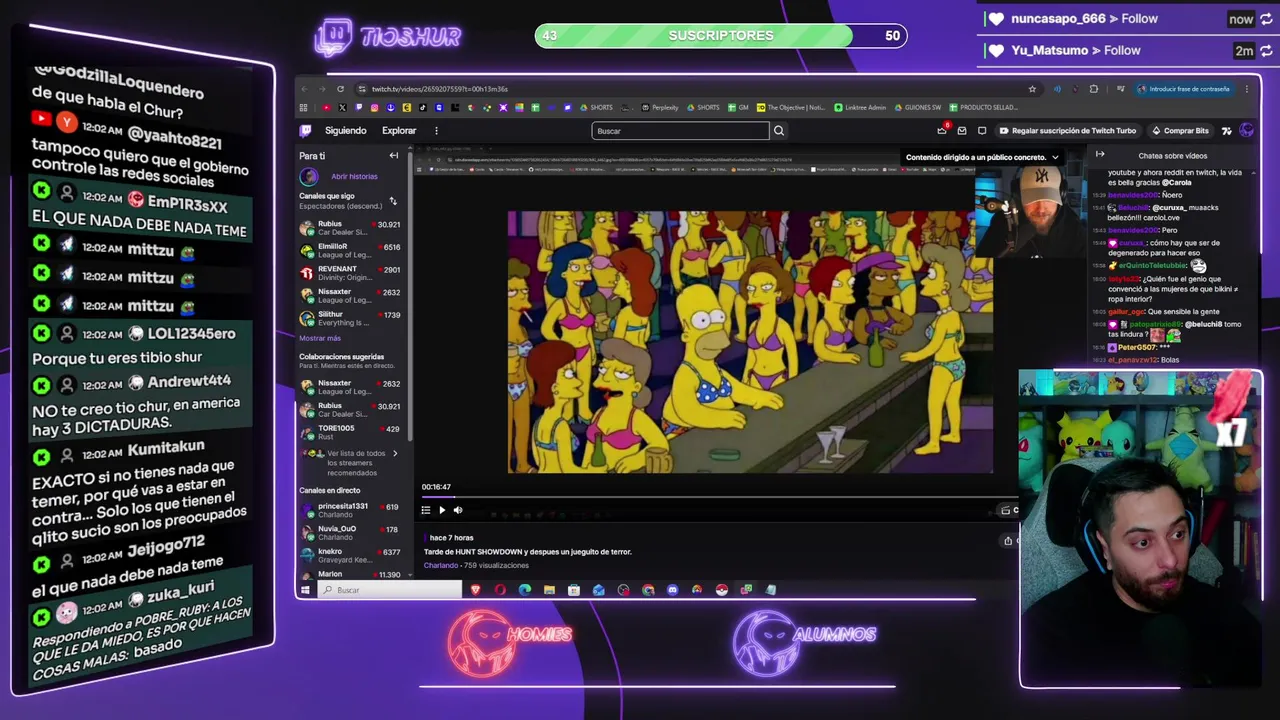Screen dimensions: 1280x720
Task: Click the Windows taskbar Buscar box
Action: pyautogui.click(x=390, y=590)
